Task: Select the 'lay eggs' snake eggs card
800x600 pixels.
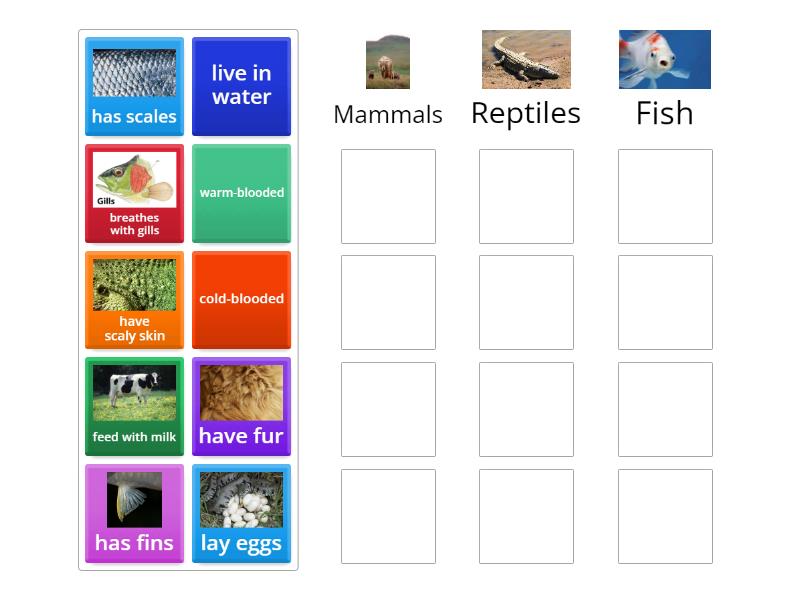Action: tap(241, 514)
